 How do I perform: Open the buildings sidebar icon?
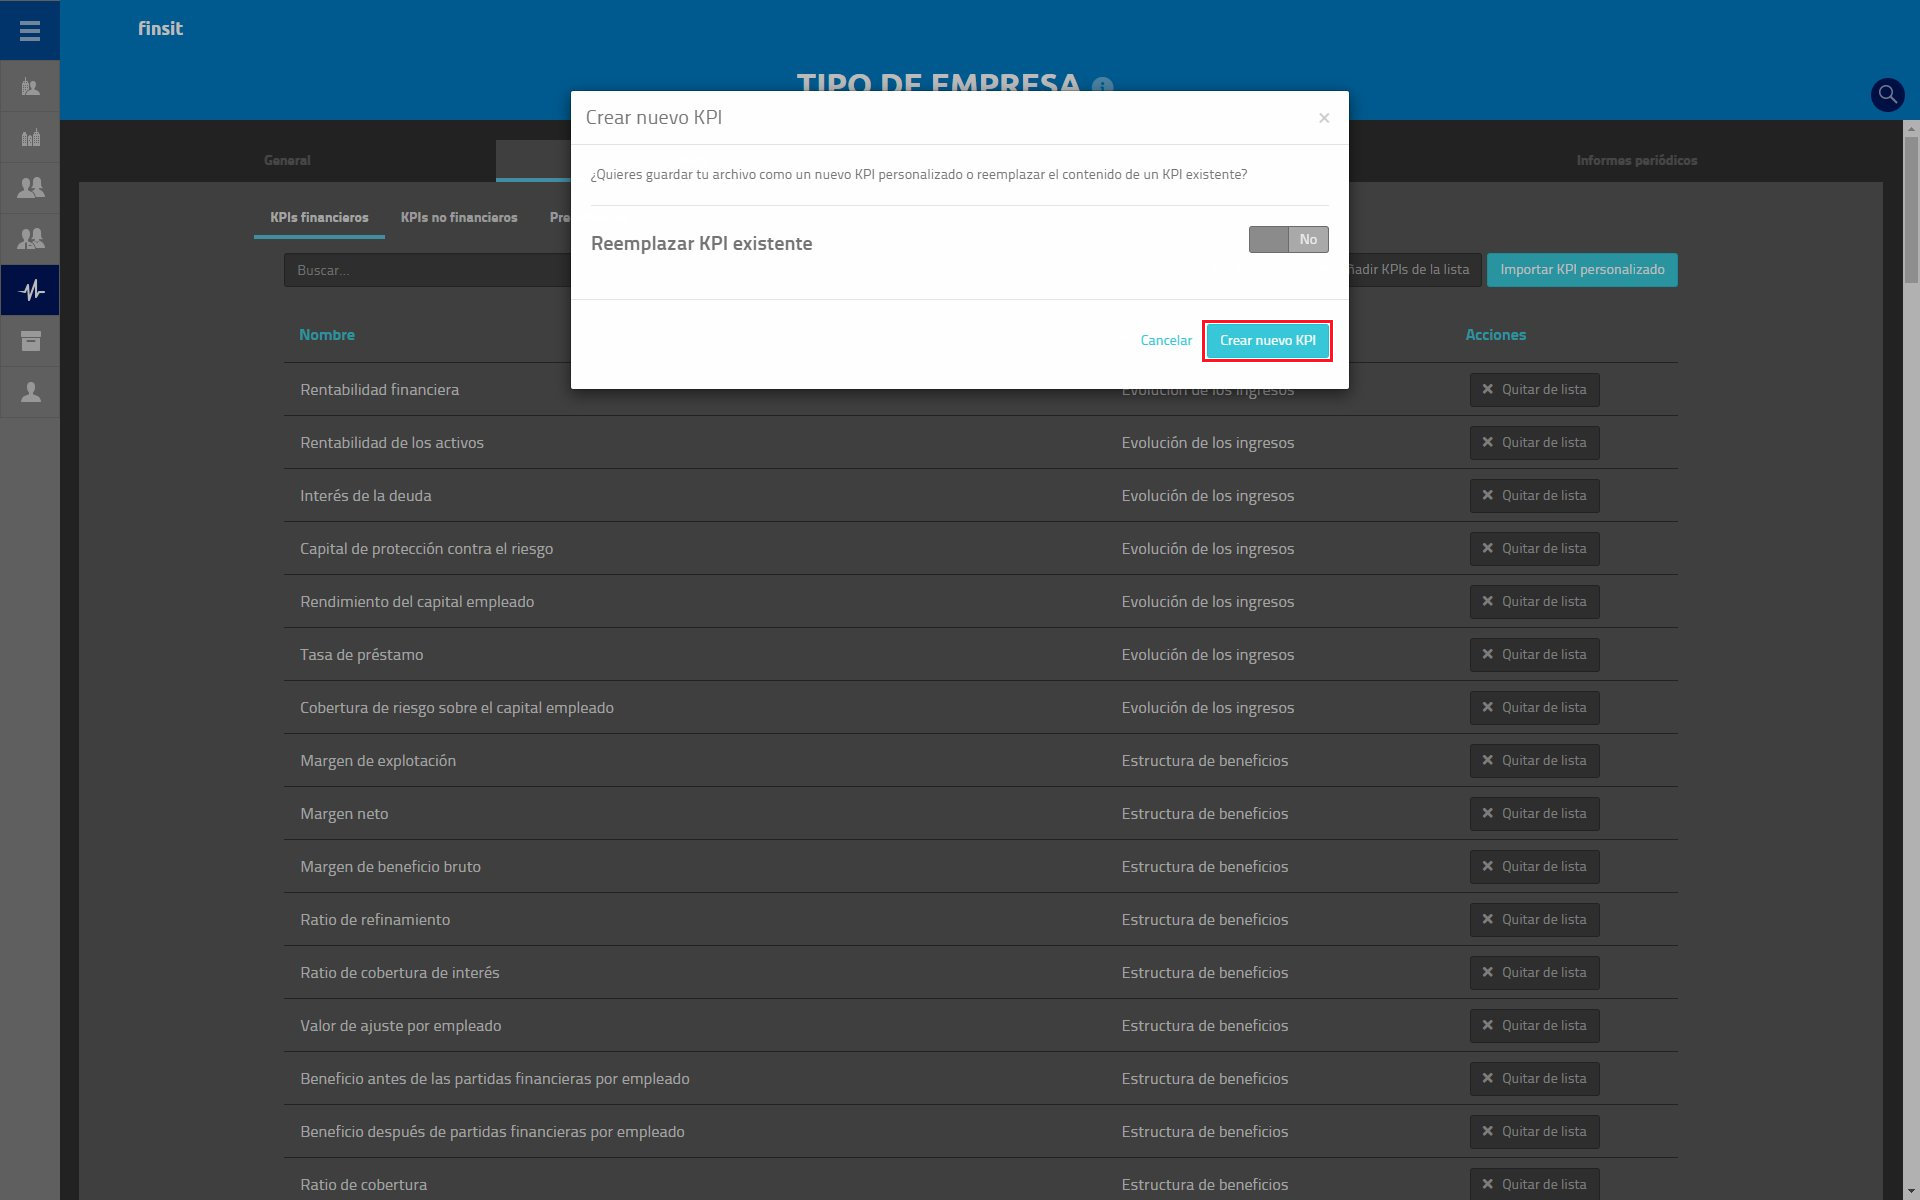click(x=30, y=138)
